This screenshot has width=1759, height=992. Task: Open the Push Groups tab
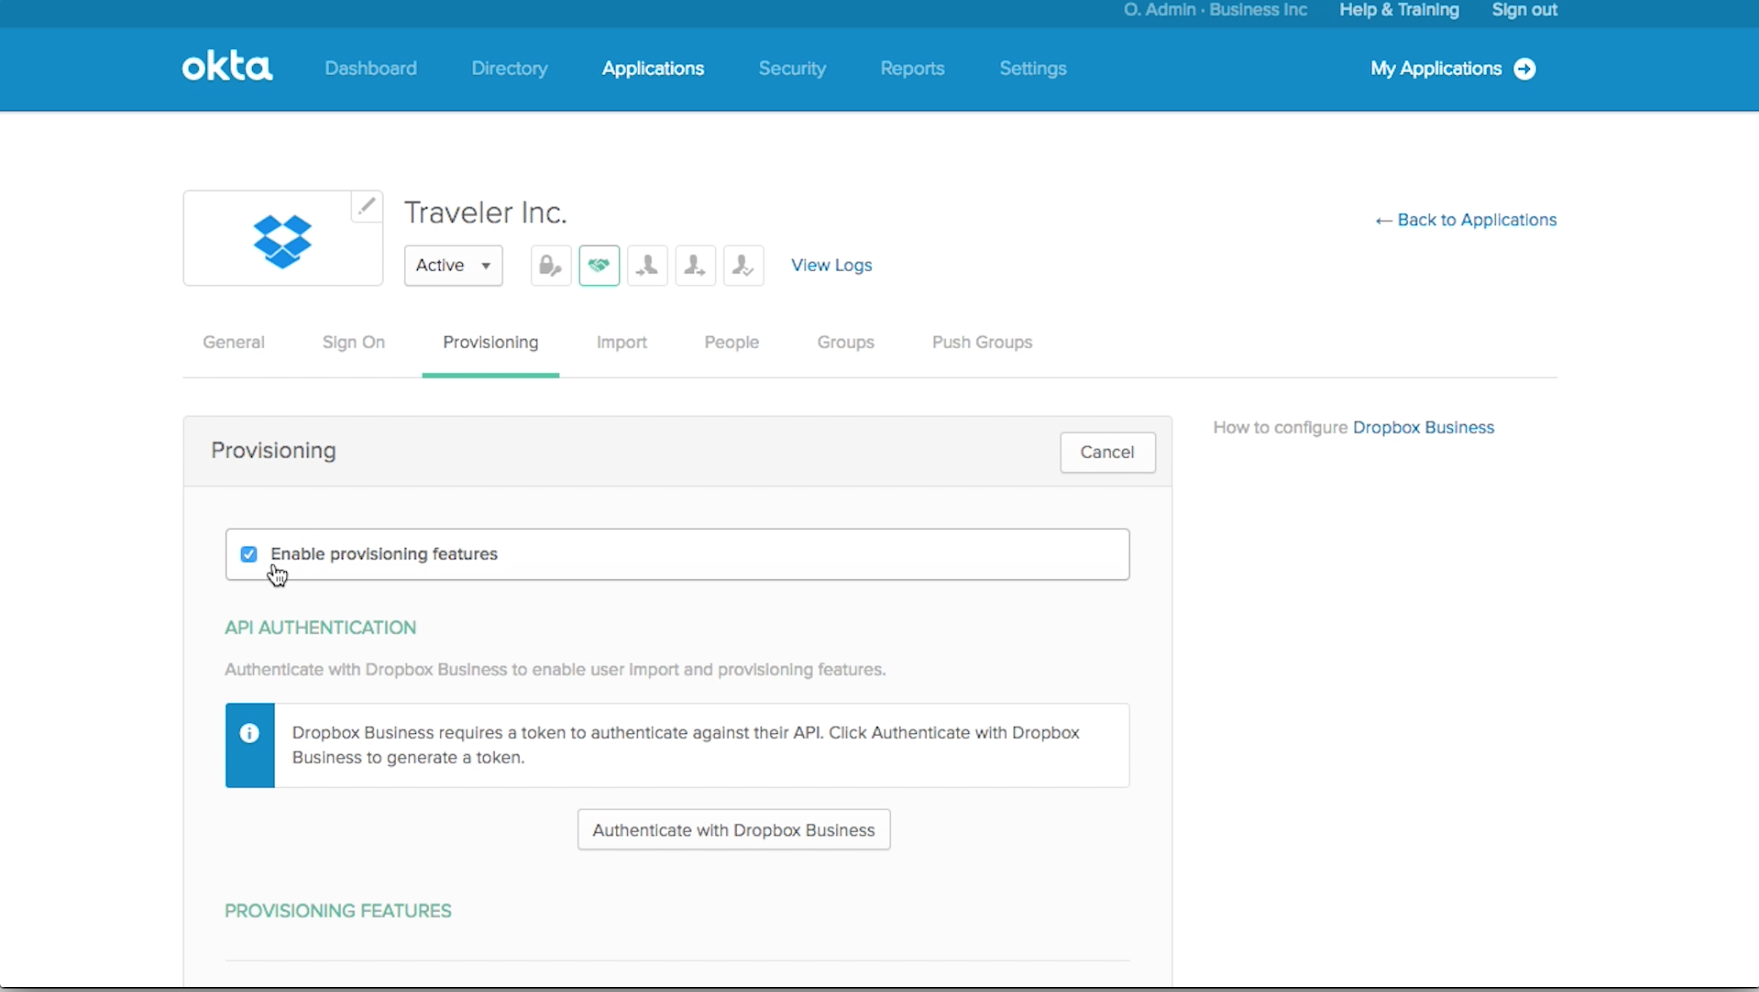pyautogui.click(x=981, y=342)
